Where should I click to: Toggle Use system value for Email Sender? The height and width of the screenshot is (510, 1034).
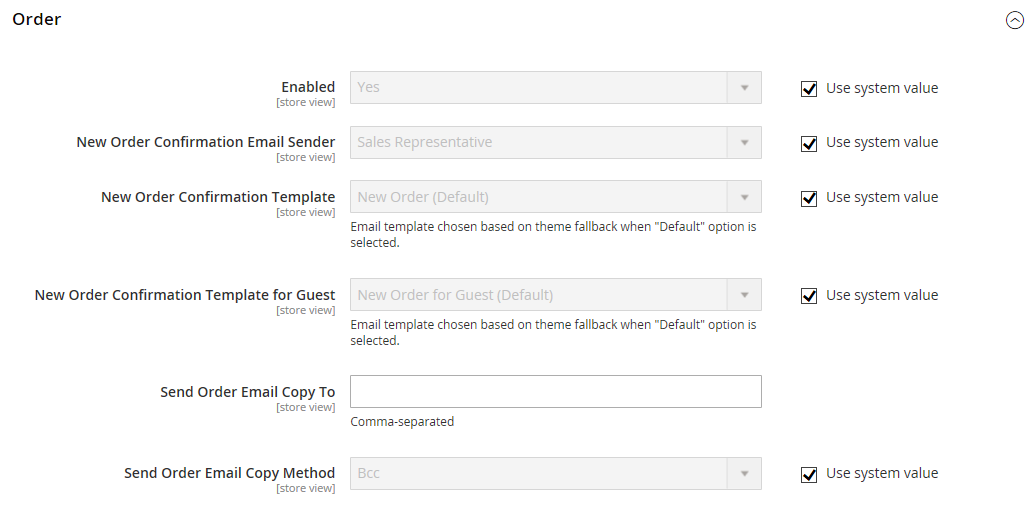[x=809, y=143]
